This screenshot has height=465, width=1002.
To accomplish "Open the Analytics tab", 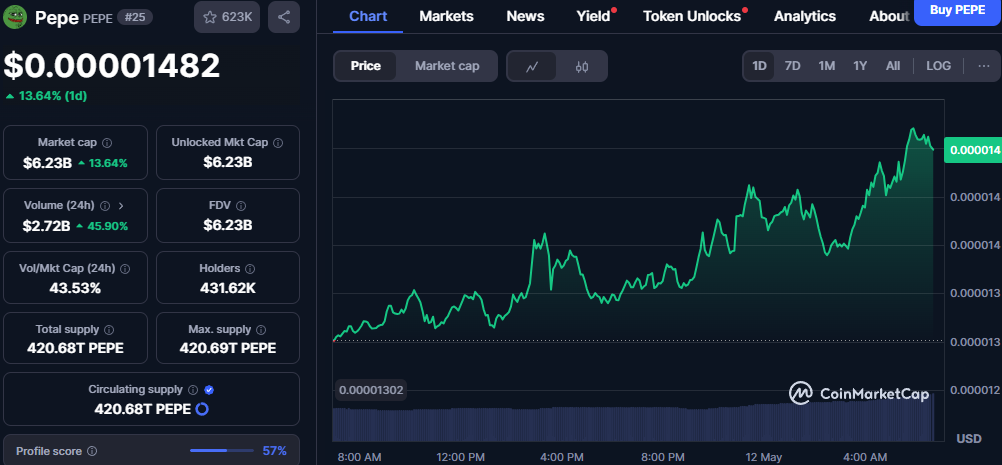I will (x=805, y=17).
